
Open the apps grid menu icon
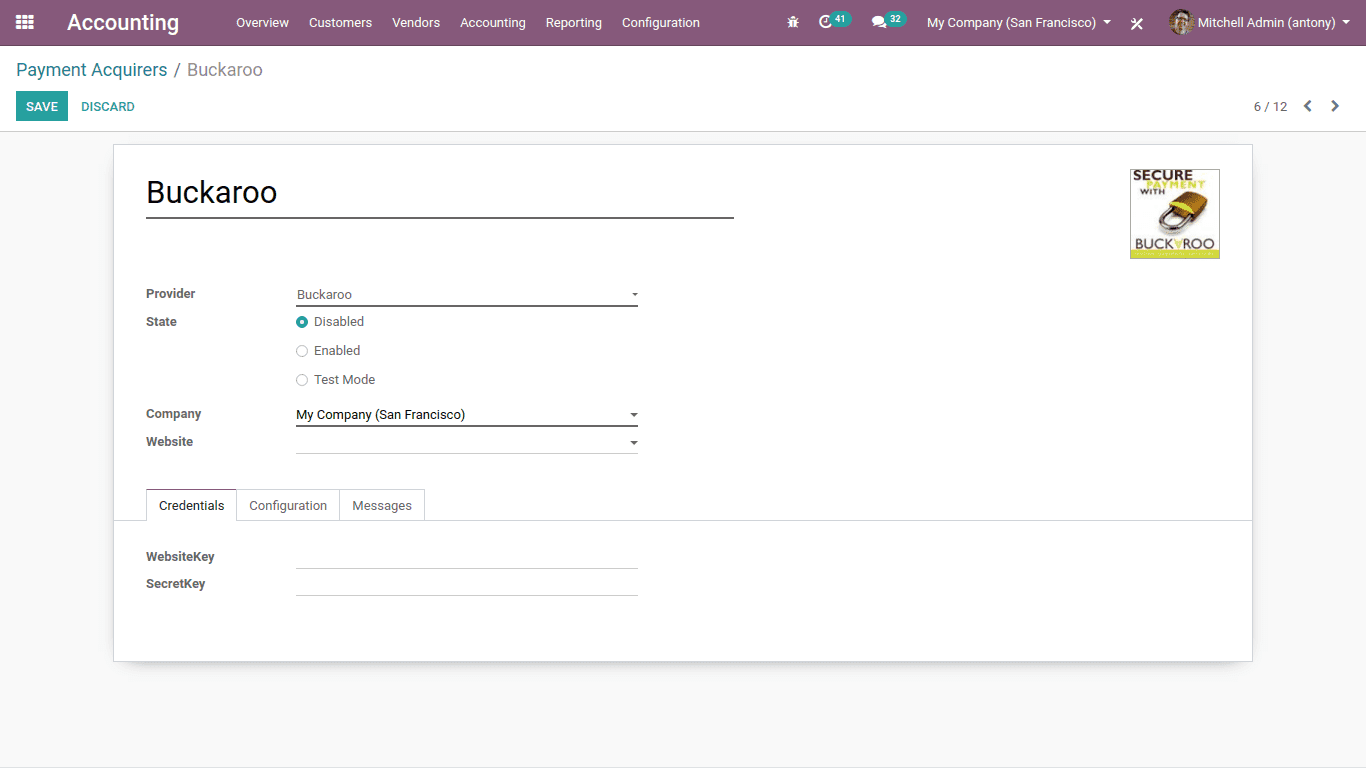point(25,22)
